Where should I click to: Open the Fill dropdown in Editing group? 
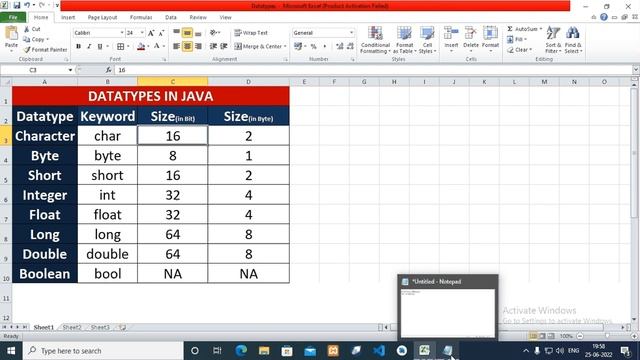pyautogui.click(x=517, y=39)
